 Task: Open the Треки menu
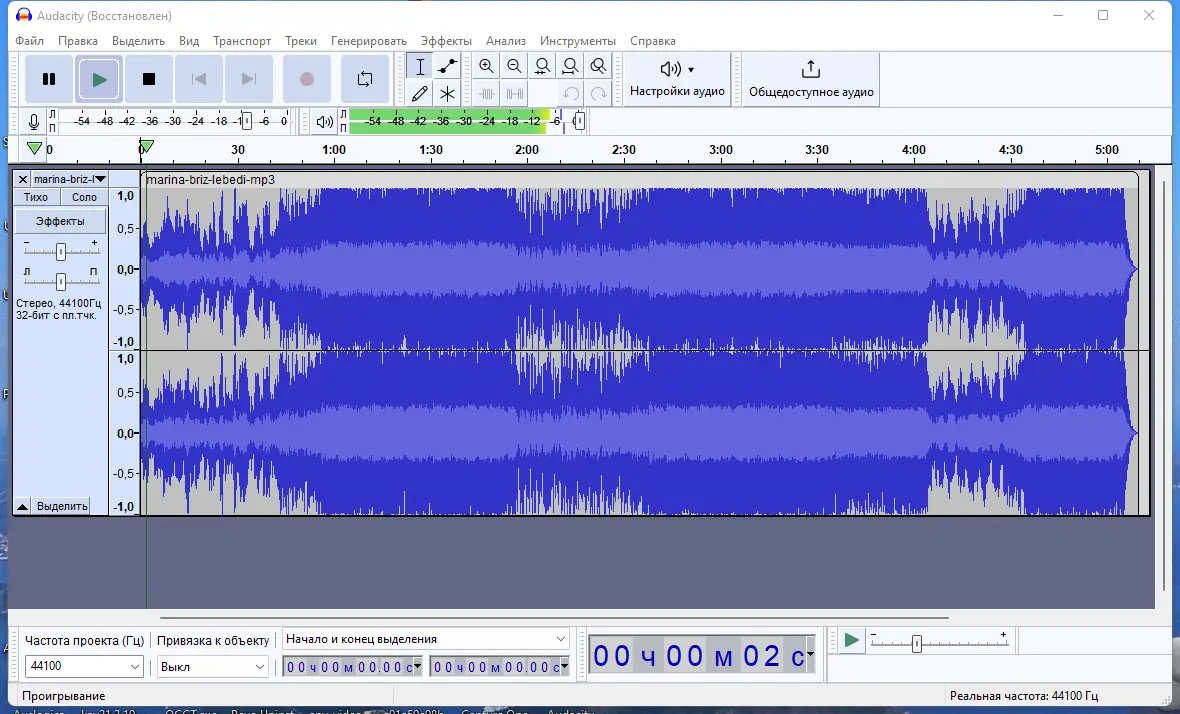(x=301, y=41)
